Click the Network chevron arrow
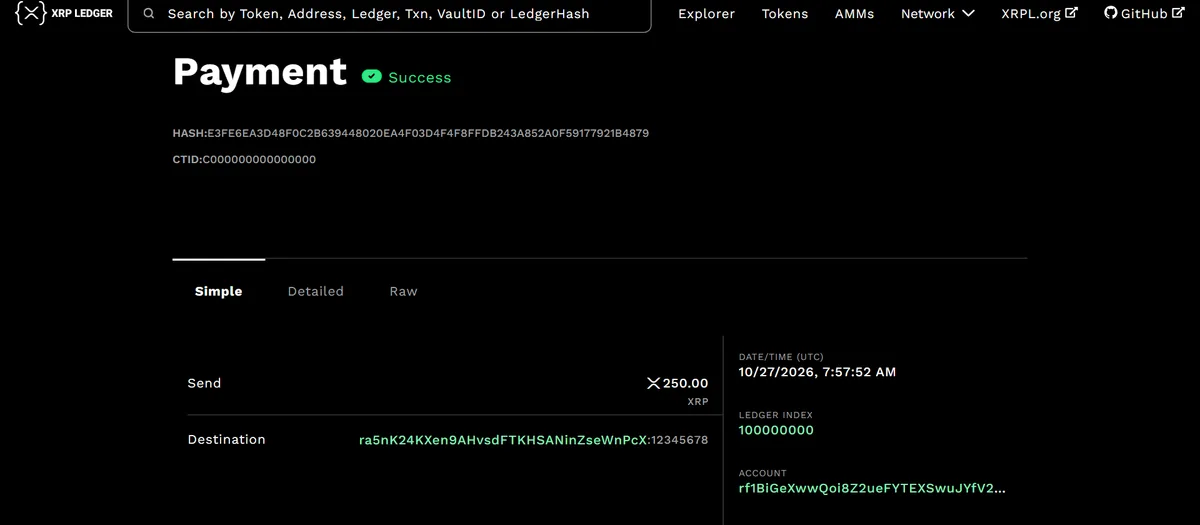The width and height of the screenshot is (1200, 525). click(x=968, y=14)
